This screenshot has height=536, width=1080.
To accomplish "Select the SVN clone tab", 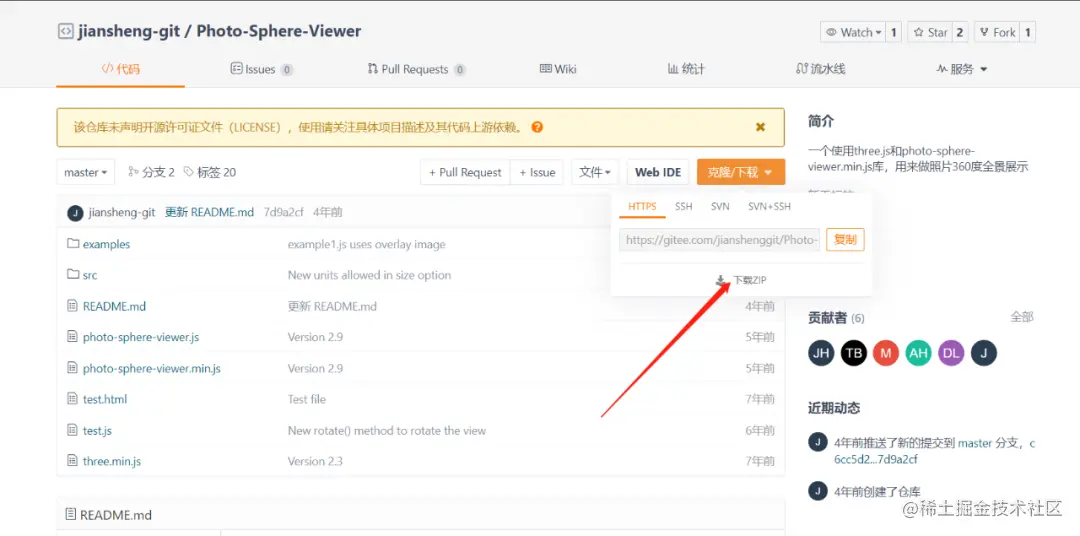I will pos(720,206).
